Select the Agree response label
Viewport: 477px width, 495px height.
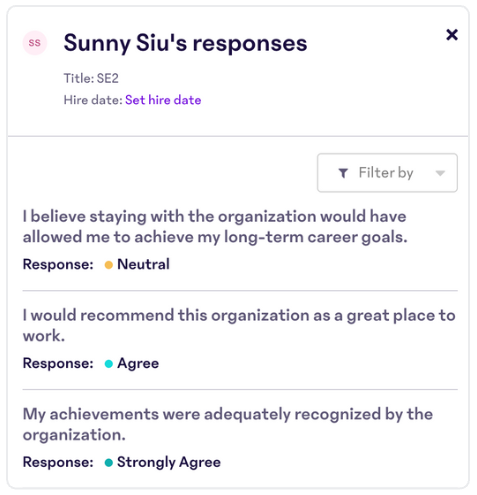[138, 364]
